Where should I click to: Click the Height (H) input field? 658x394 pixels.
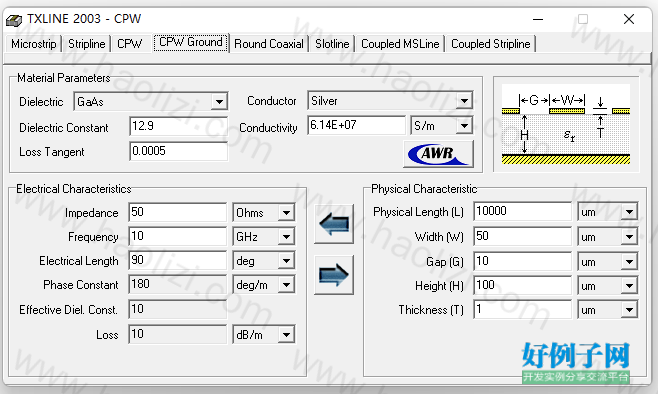pos(522,285)
